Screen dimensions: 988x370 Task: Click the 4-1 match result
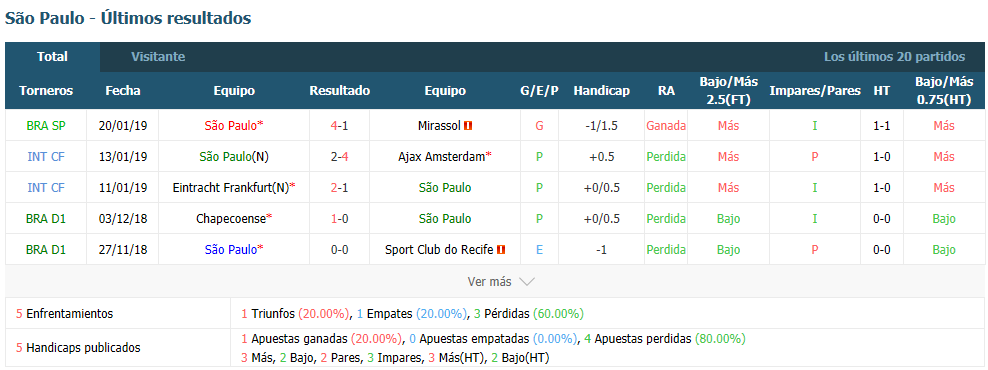[x=340, y=125]
